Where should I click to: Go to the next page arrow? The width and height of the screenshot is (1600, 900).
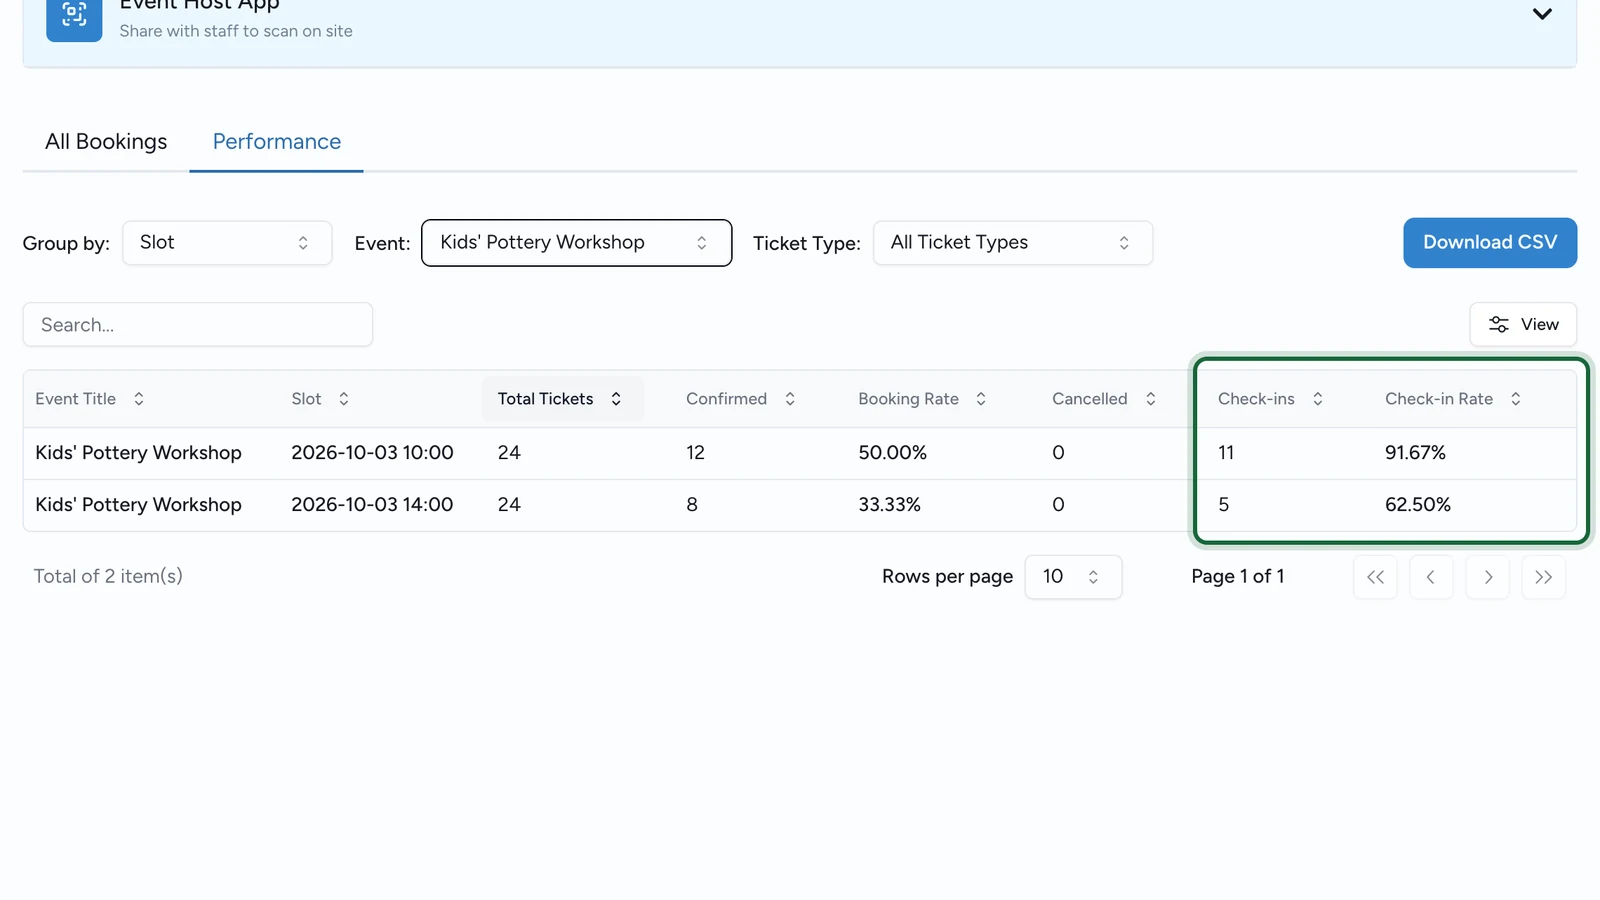click(x=1488, y=577)
